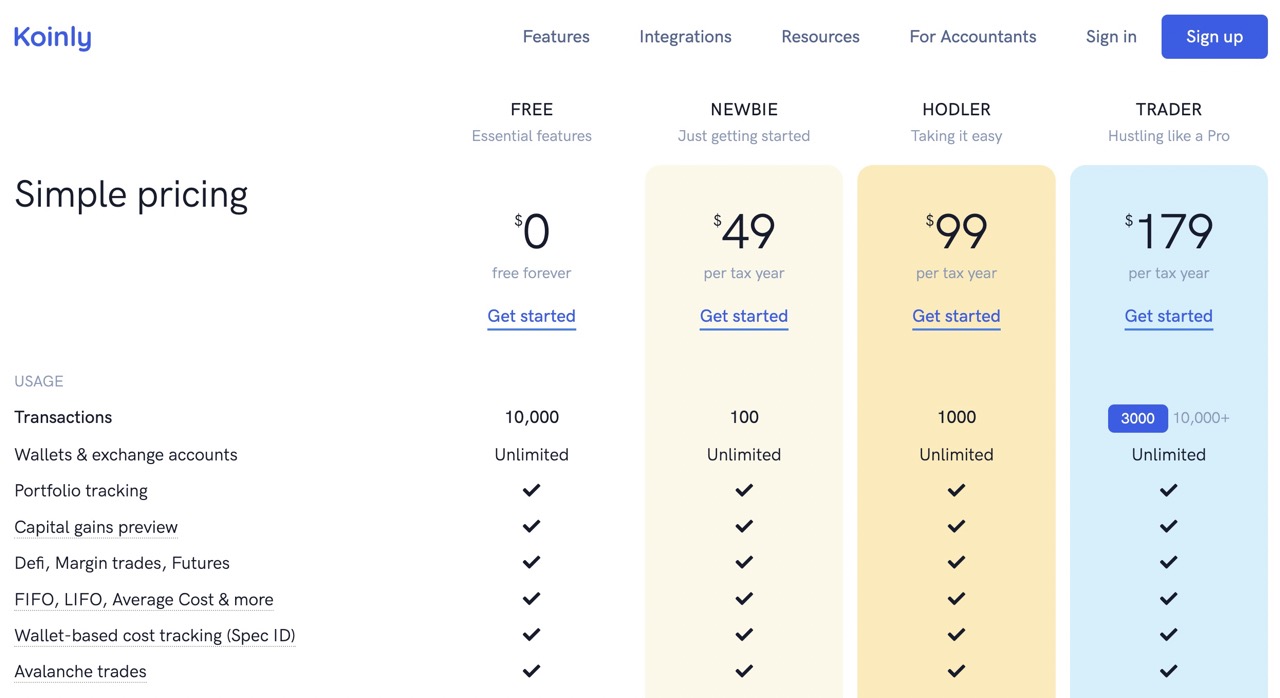Open the Resources menu
The width and height of the screenshot is (1280, 698).
820,36
